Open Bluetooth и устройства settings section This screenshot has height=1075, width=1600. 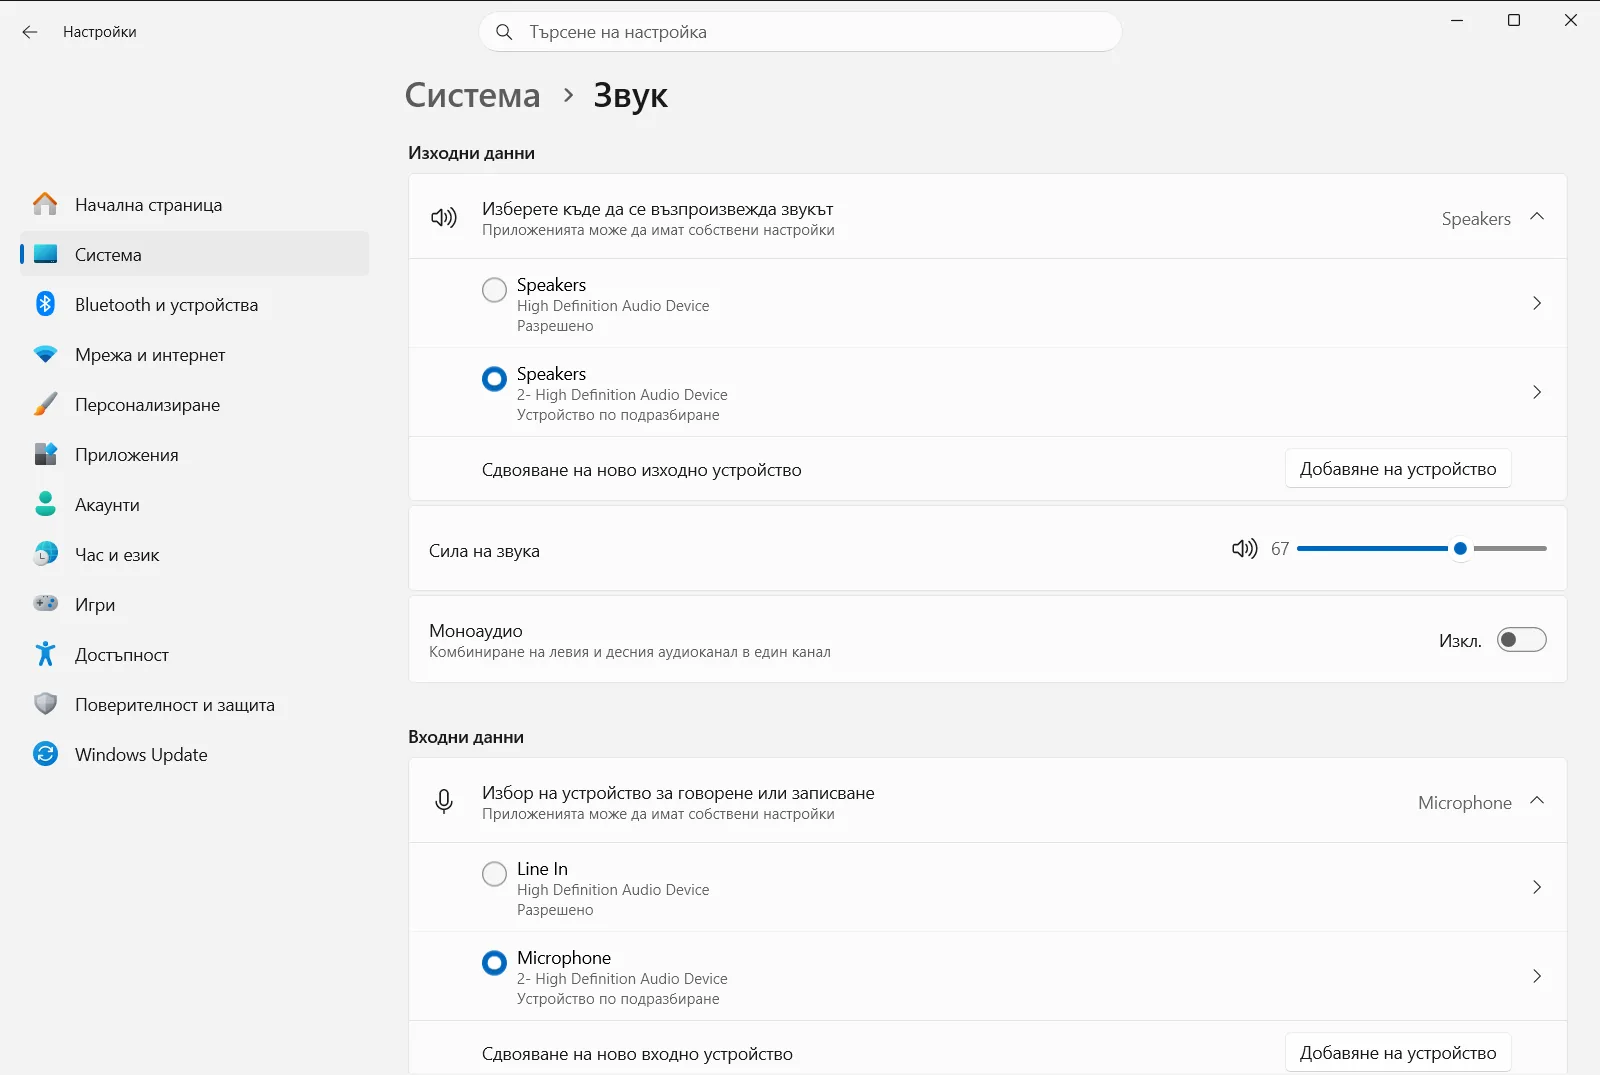click(195, 304)
